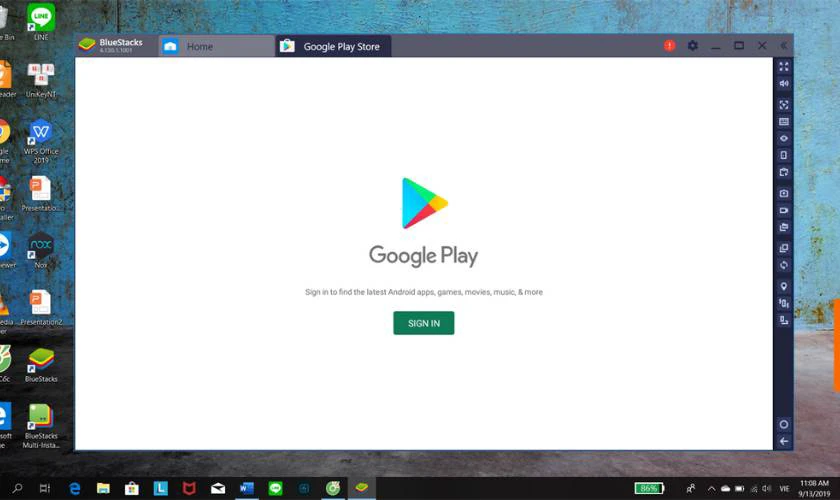840x500 pixels.
Task: Click the green SIGN IN button
Action: 424,323
